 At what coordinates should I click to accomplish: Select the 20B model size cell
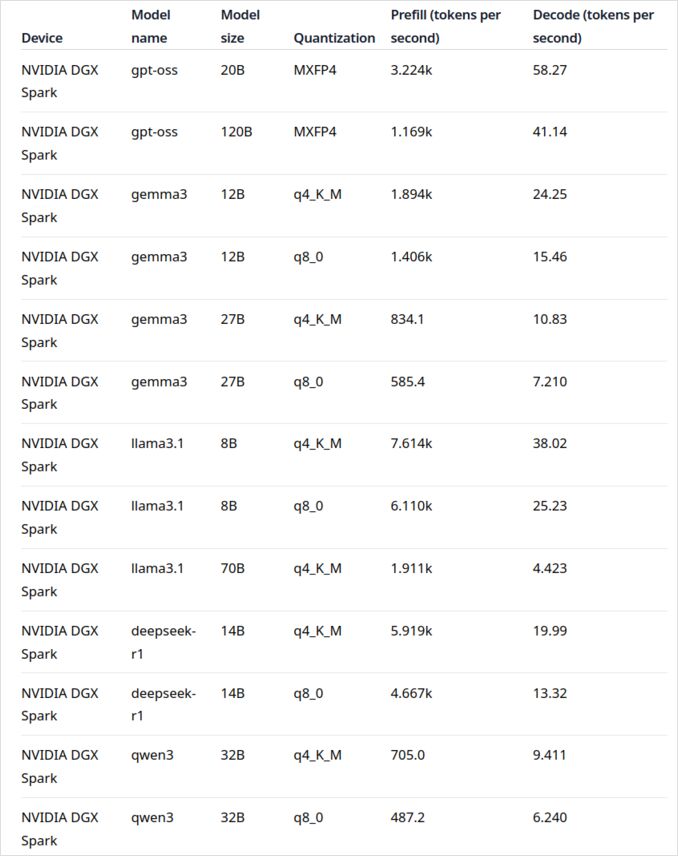point(233,70)
